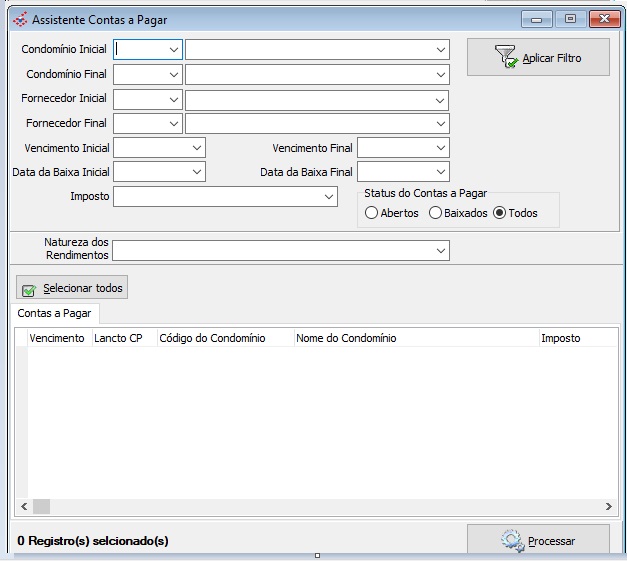
Task: Expand the Condomínio Final name dropdown
Action: tap(440, 74)
